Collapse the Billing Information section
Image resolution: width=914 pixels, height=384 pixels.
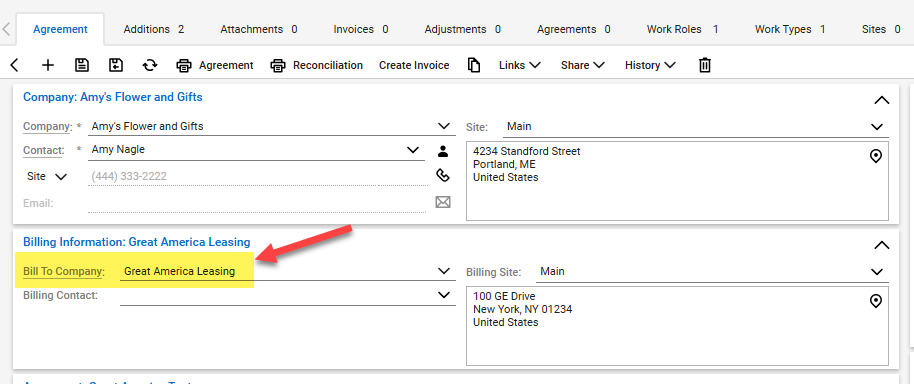click(x=882, y=245)
